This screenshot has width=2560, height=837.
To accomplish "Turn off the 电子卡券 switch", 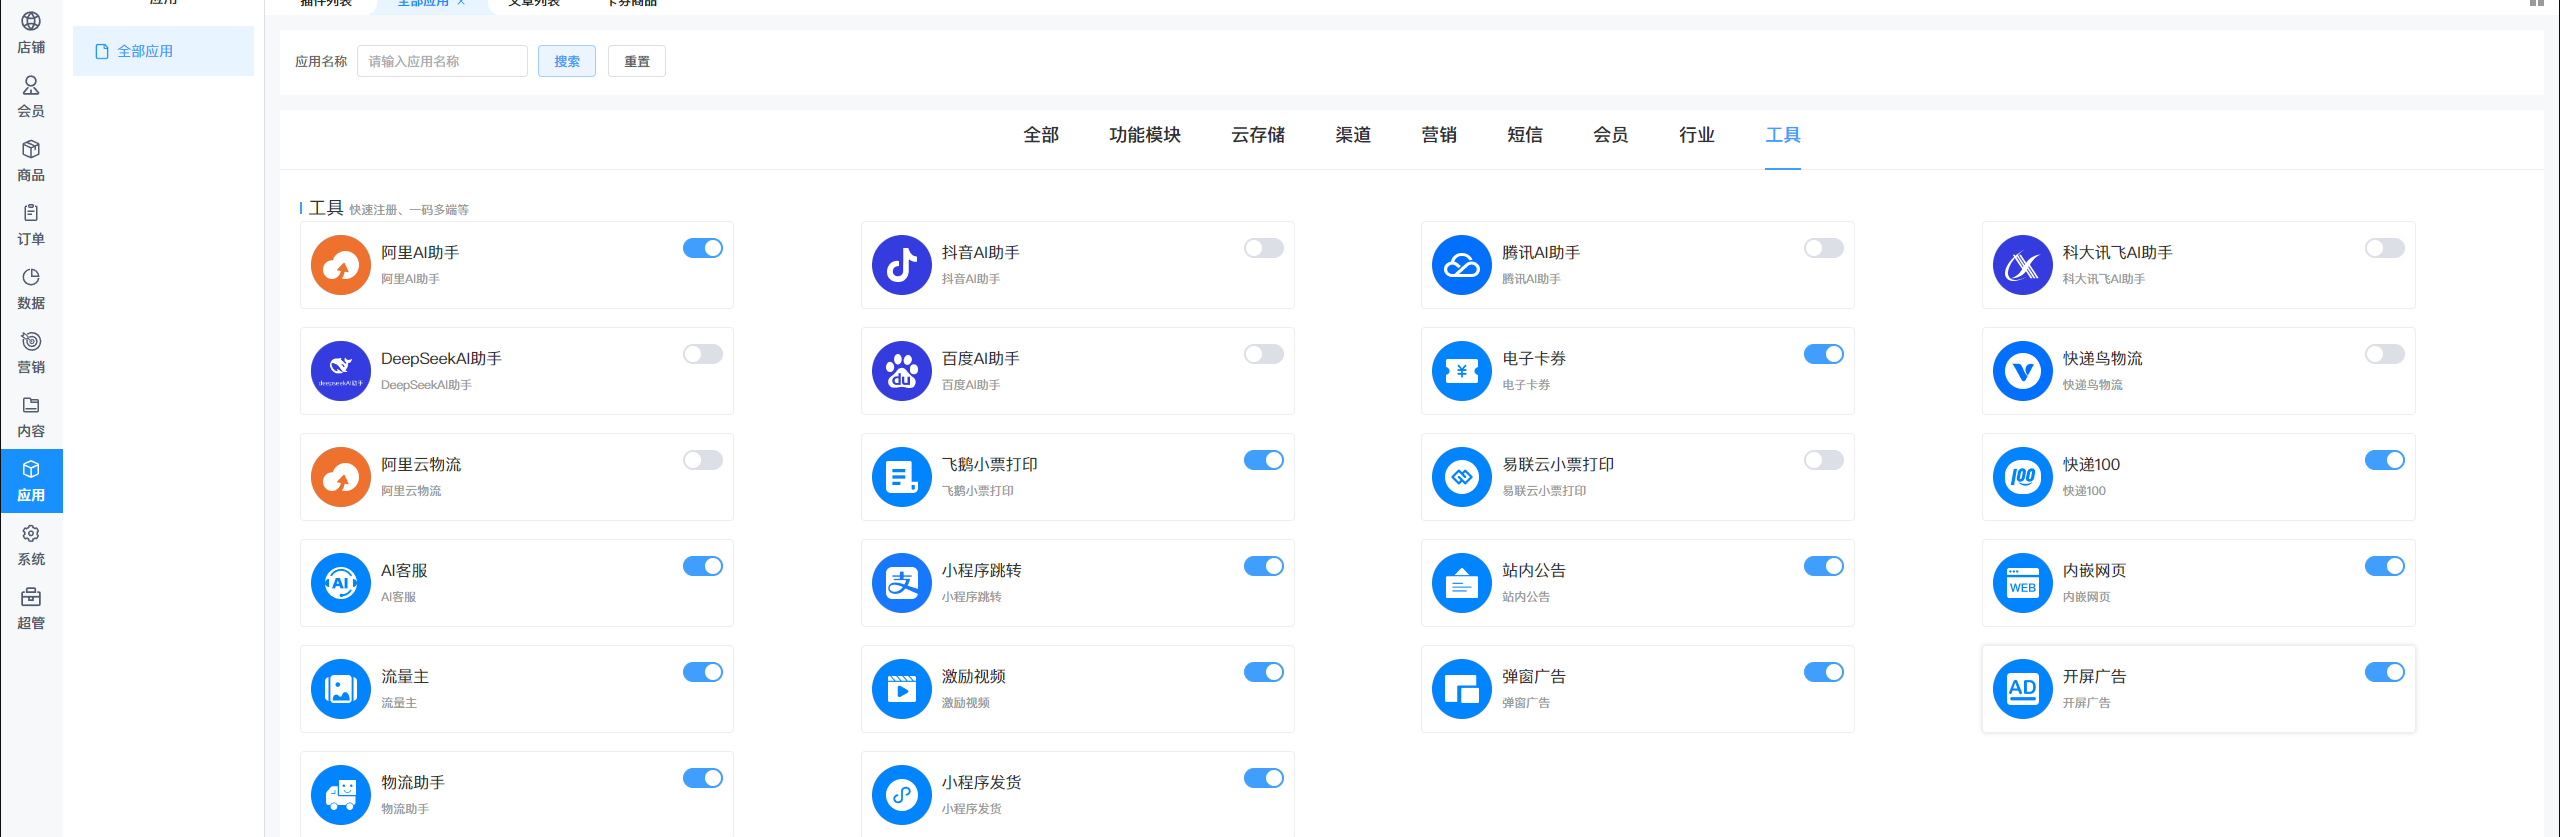I will click(x=1824, y=354).
